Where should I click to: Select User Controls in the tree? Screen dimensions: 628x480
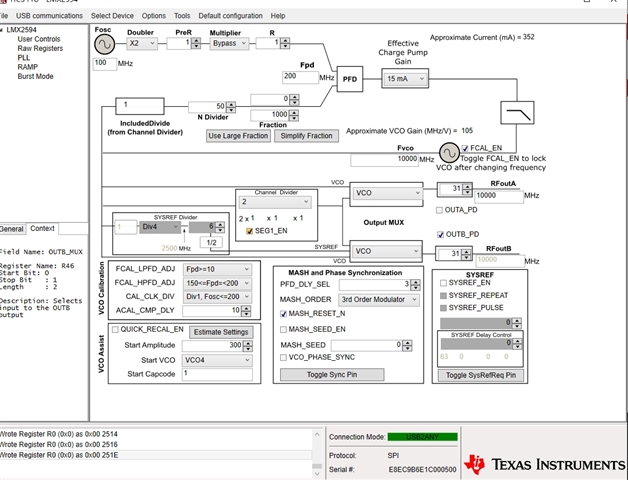[x=38, y=39]
